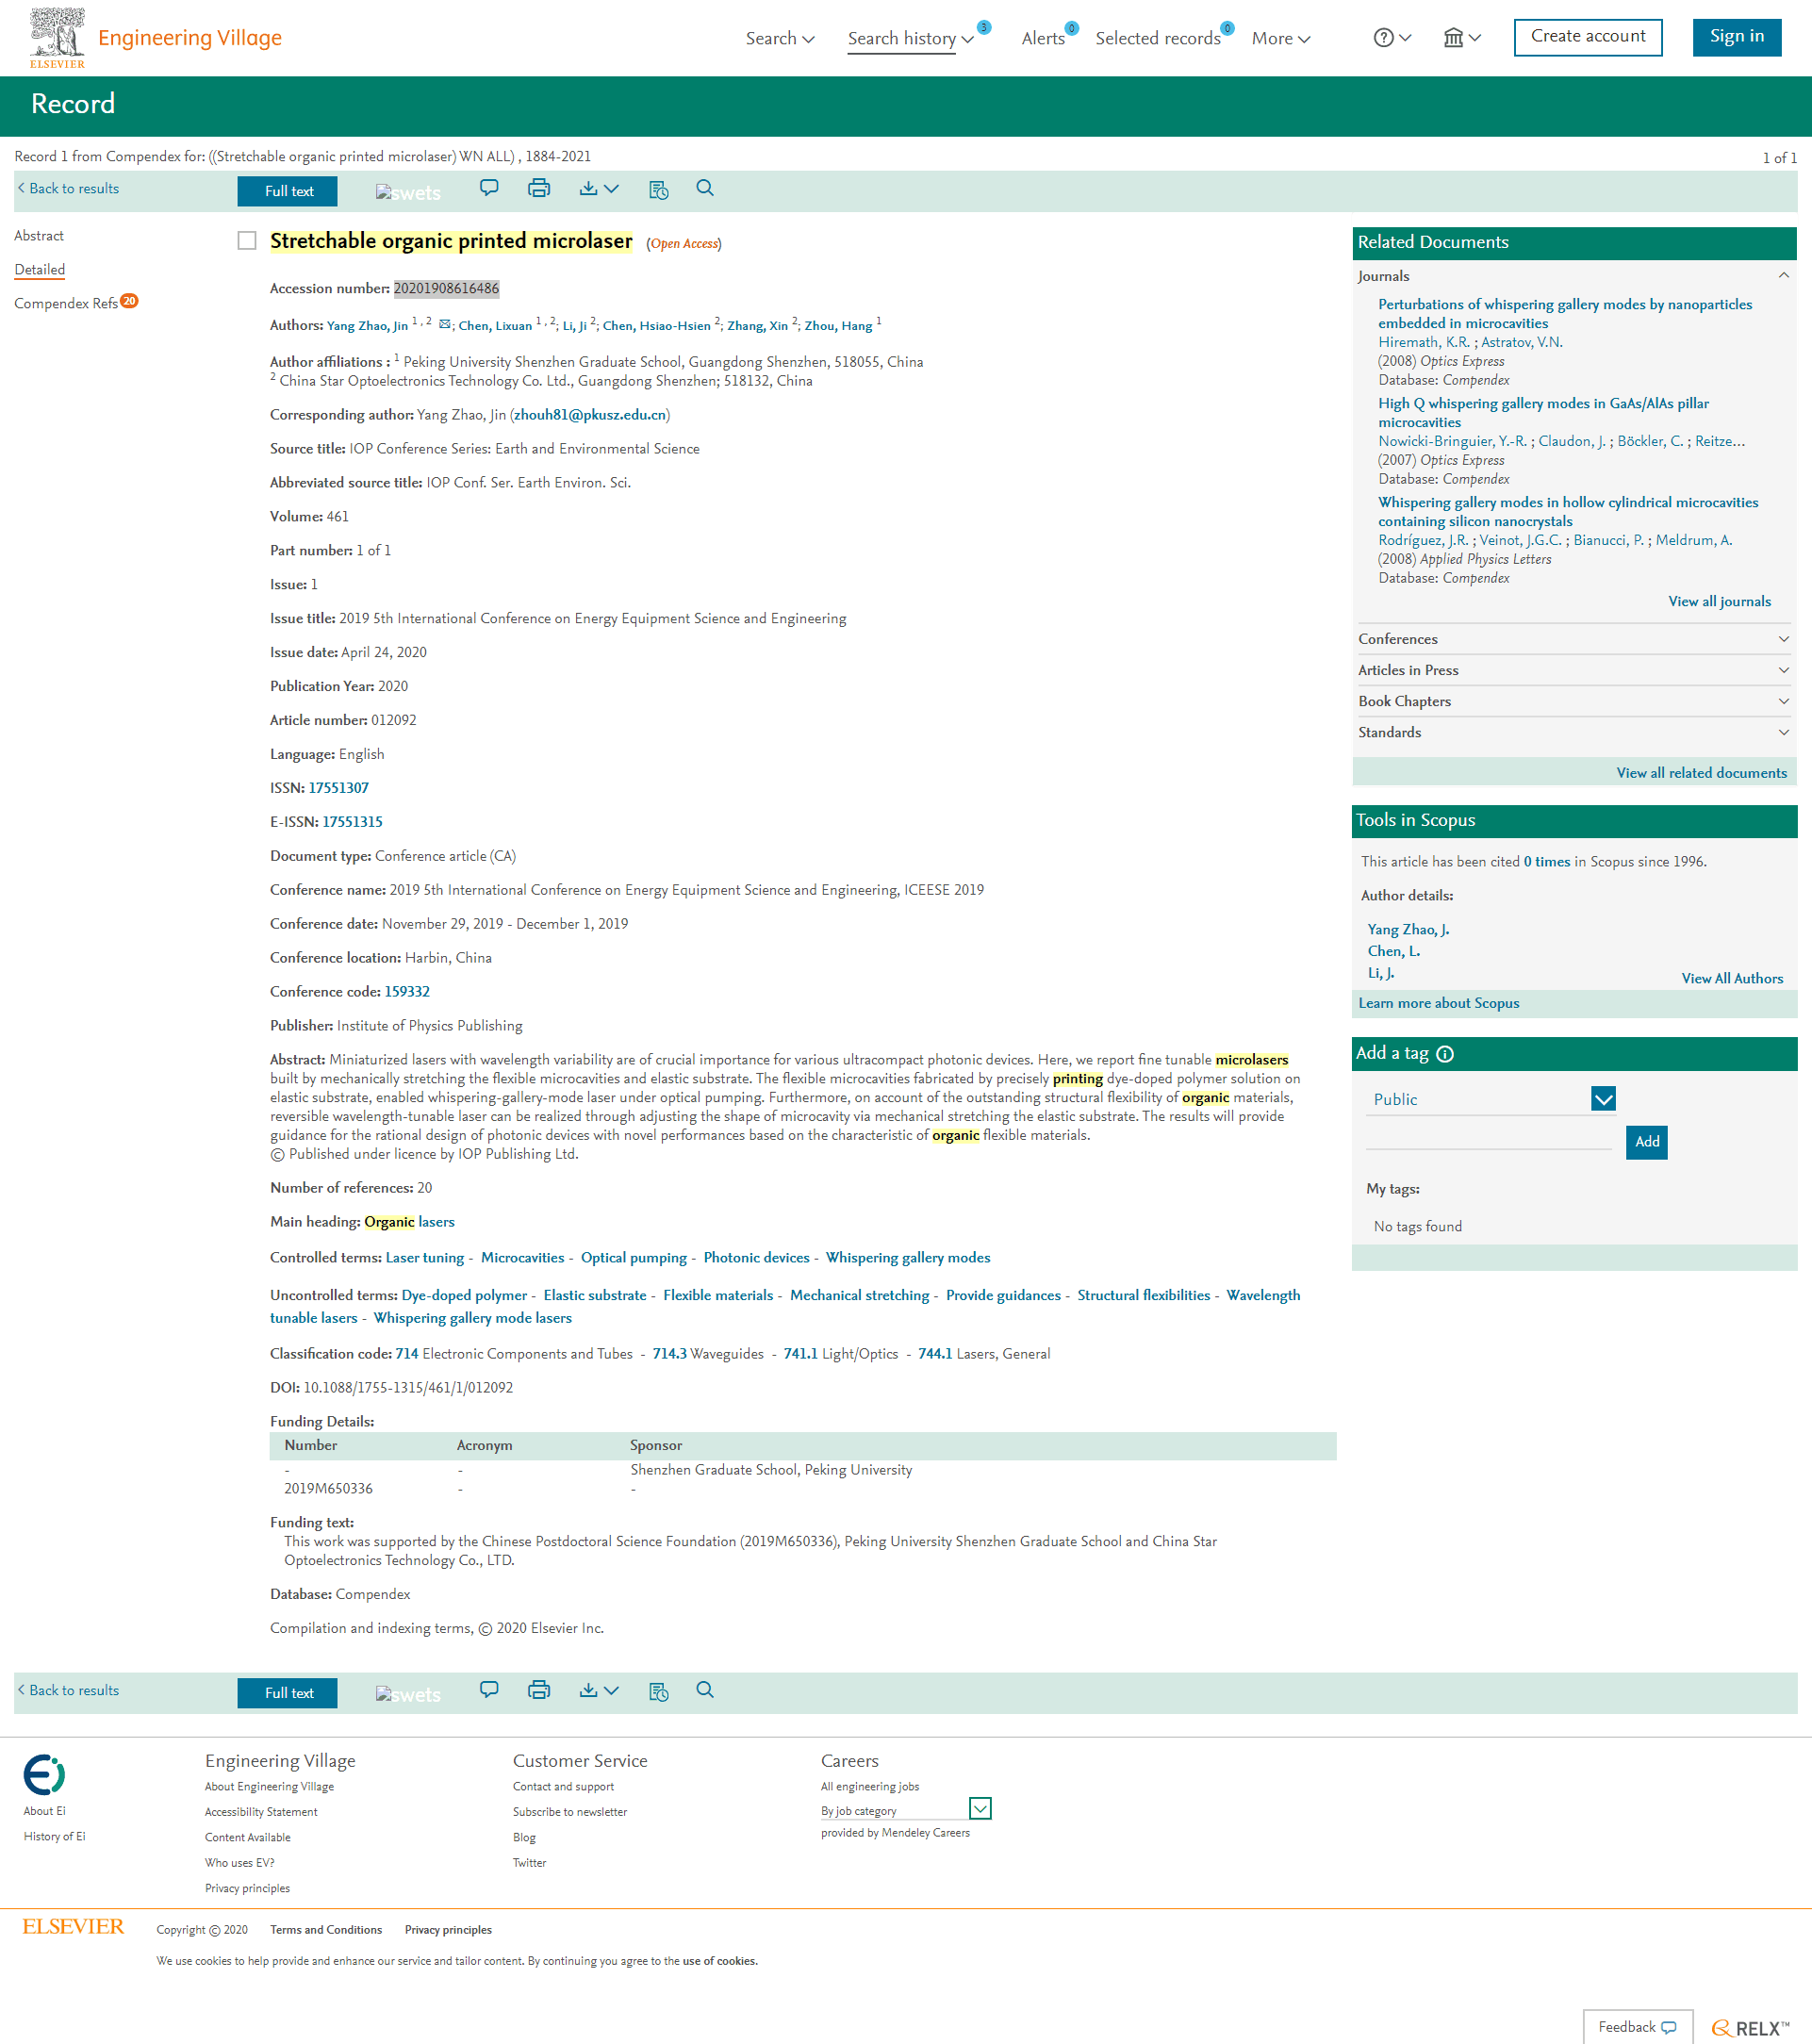Click the tag name input field
Screen dimensions: 1812x2044
1488,1141
